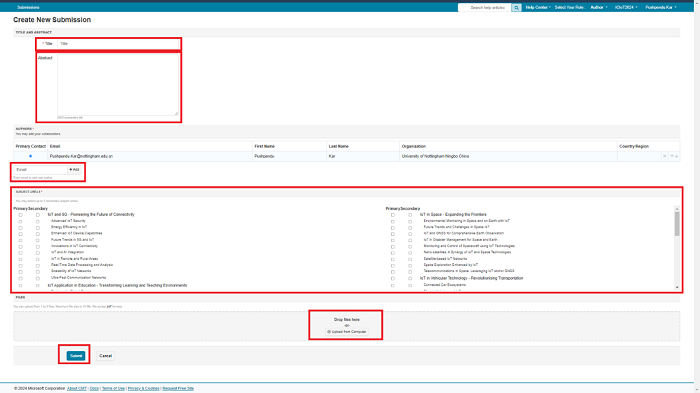Focus the author Email input field
The image size is (700, 393).
(x=41, y=170)
